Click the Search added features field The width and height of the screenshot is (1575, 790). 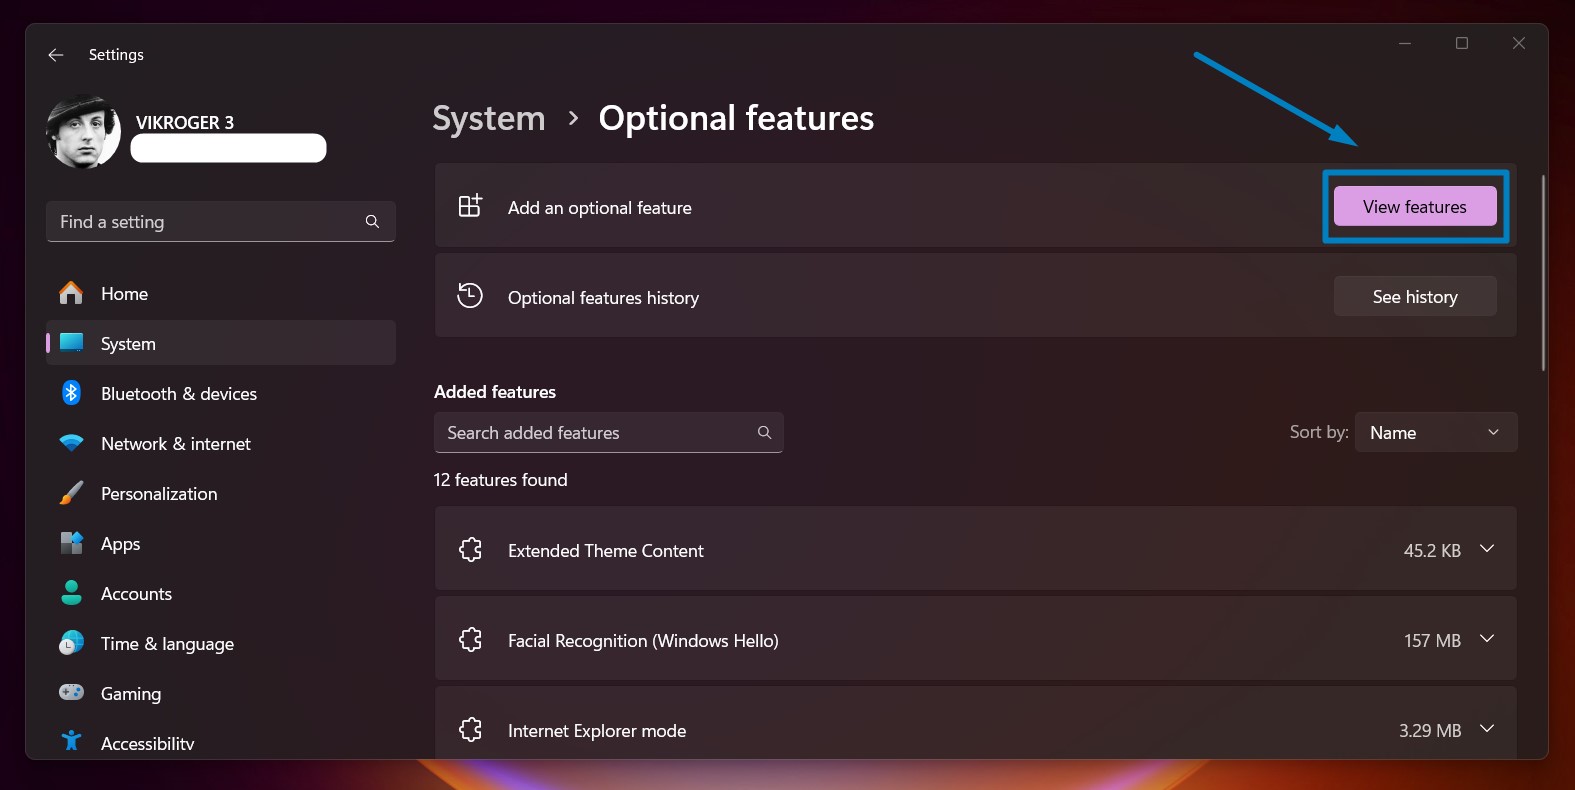(x=608, y=432)
